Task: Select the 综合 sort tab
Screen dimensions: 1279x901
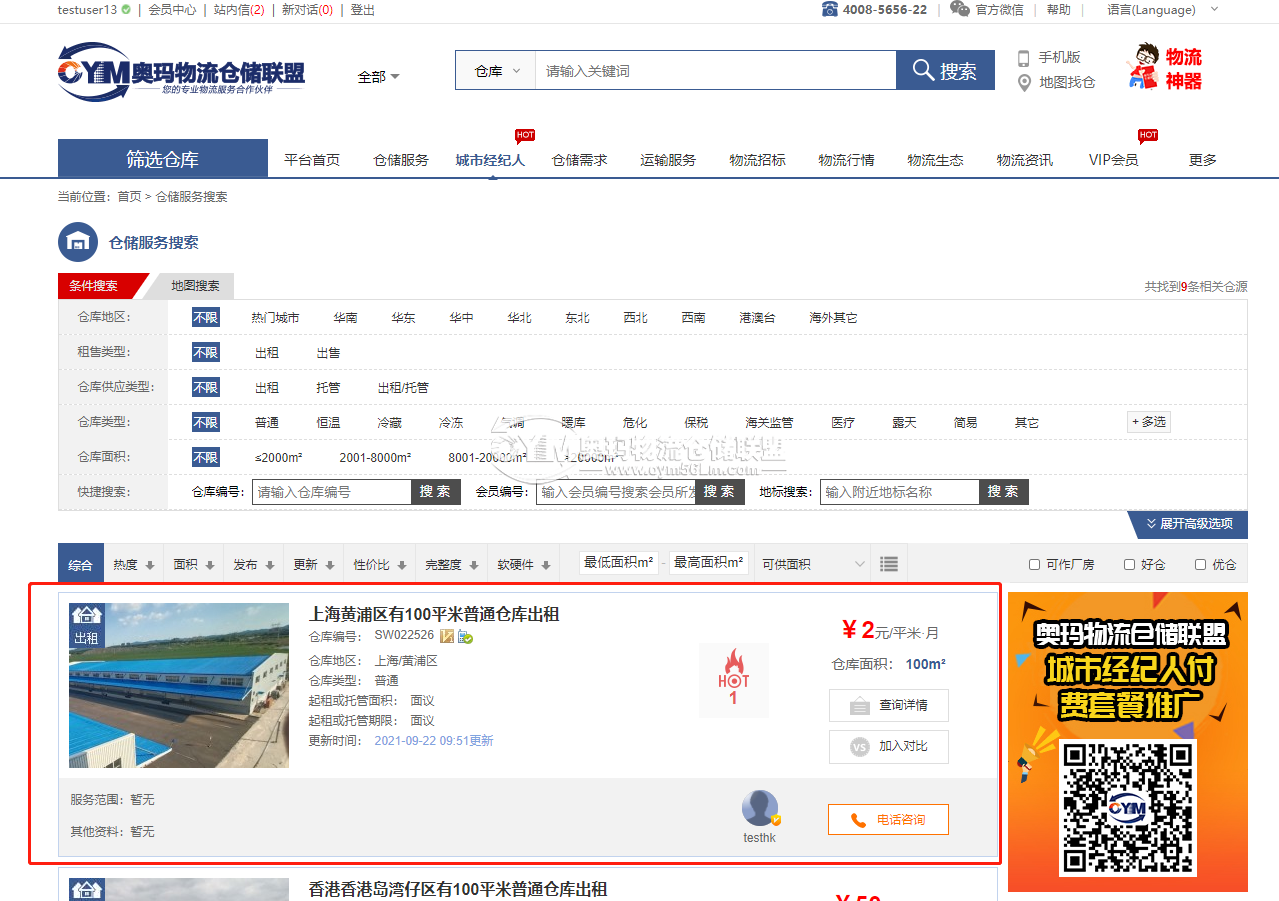Action: [81, 564]
